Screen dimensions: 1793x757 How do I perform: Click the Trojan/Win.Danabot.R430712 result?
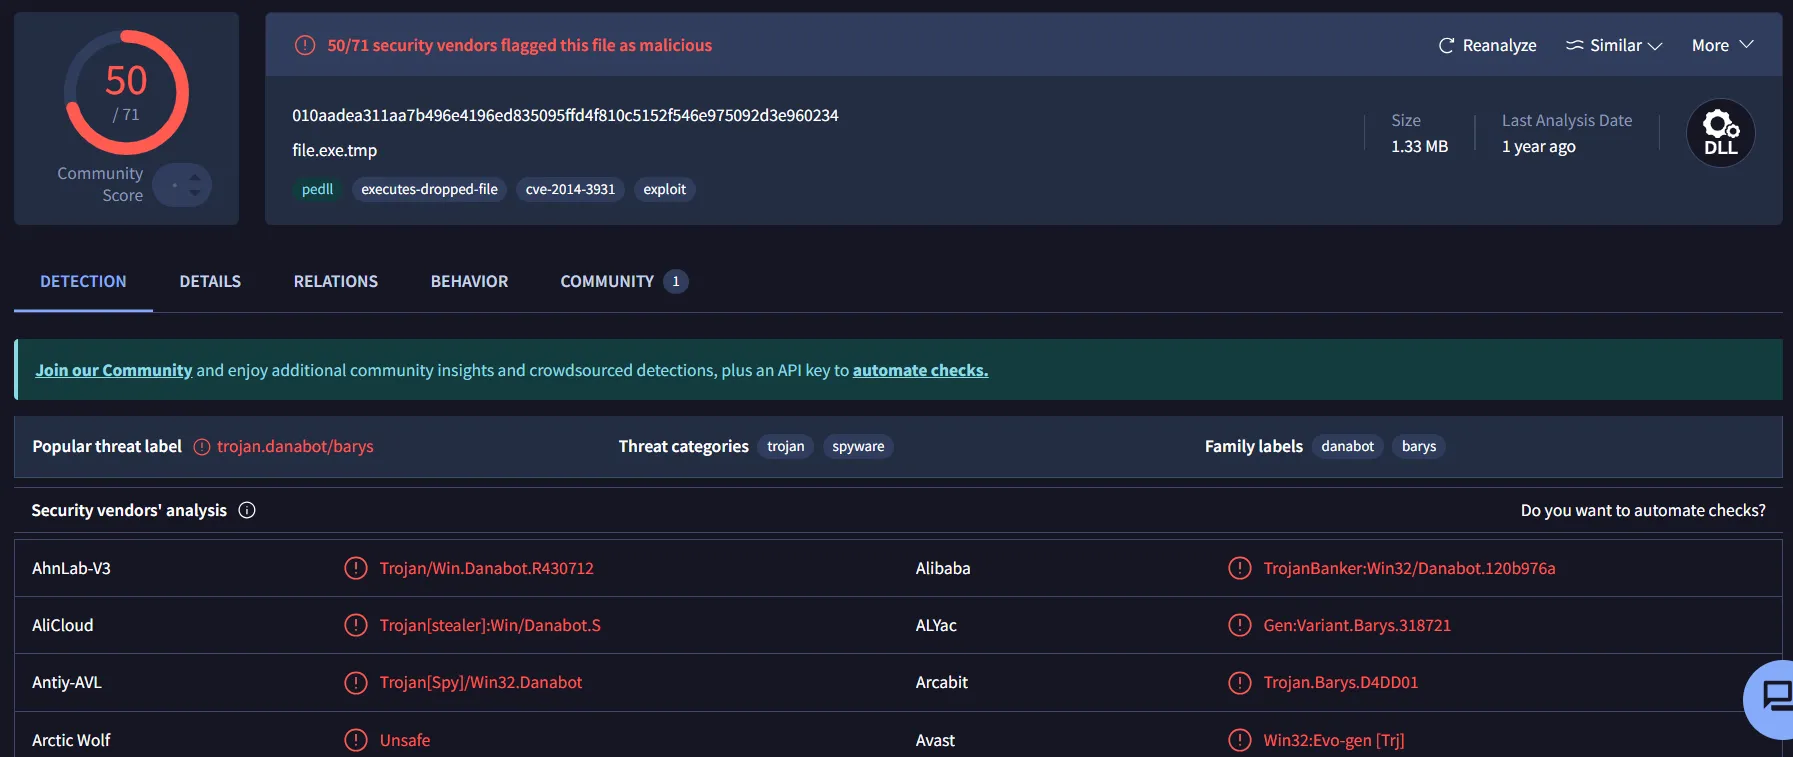pyautogui.click(x=486, y=568)
